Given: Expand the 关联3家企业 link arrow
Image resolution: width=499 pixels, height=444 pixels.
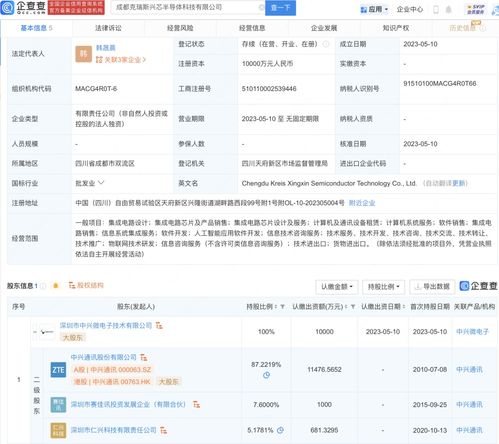Looking at the screenshot, I should (x=144, y=60).
